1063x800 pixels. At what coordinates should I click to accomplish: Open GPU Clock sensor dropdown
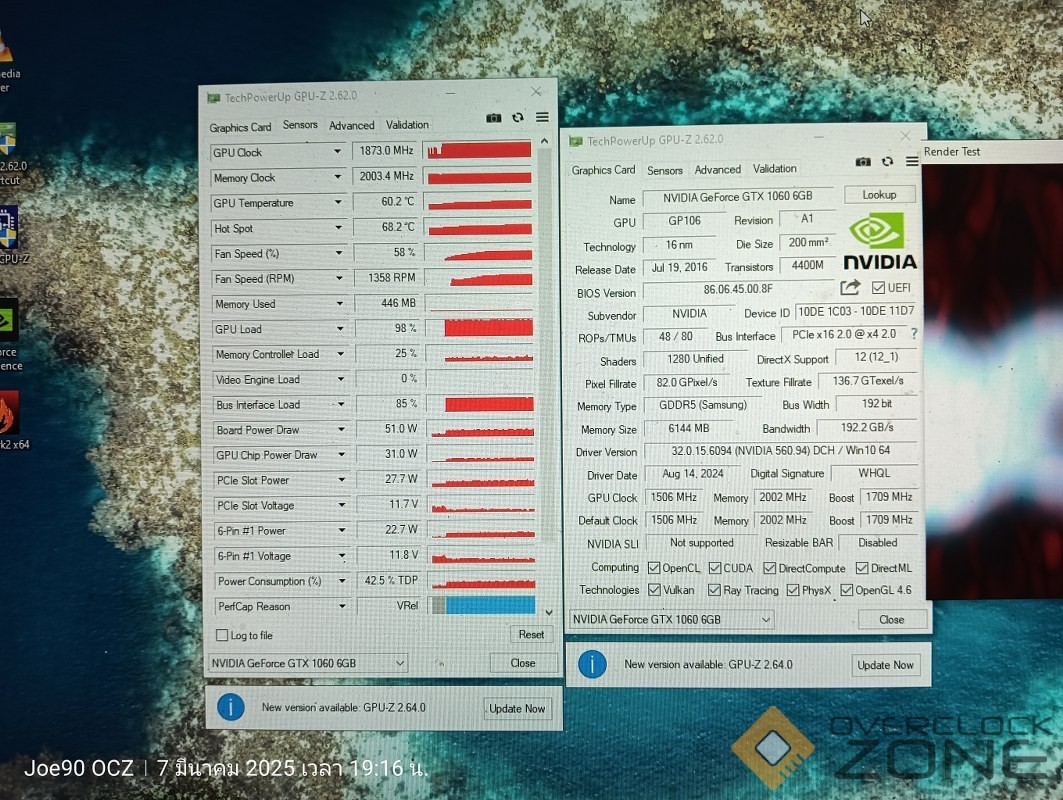(x=337, y=151)
